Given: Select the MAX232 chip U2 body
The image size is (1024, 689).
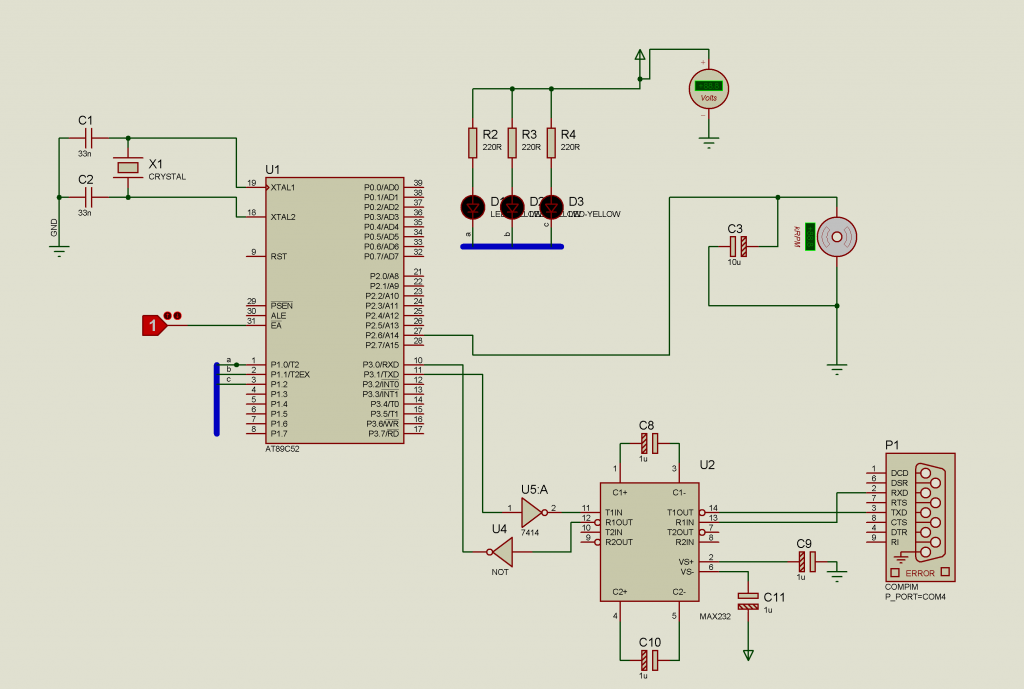Looking at the screenshot, I should coord(650,542).
